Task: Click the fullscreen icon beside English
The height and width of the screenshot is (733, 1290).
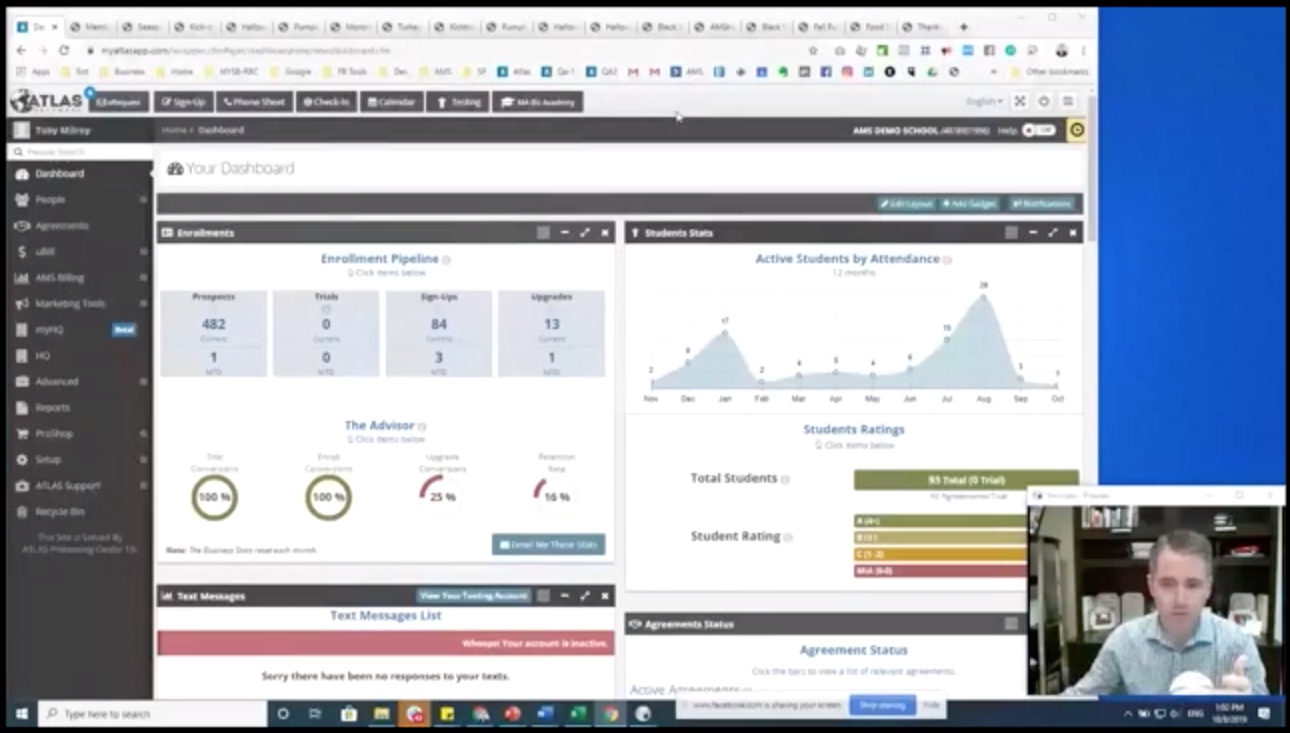Action: coord(1020,102)
